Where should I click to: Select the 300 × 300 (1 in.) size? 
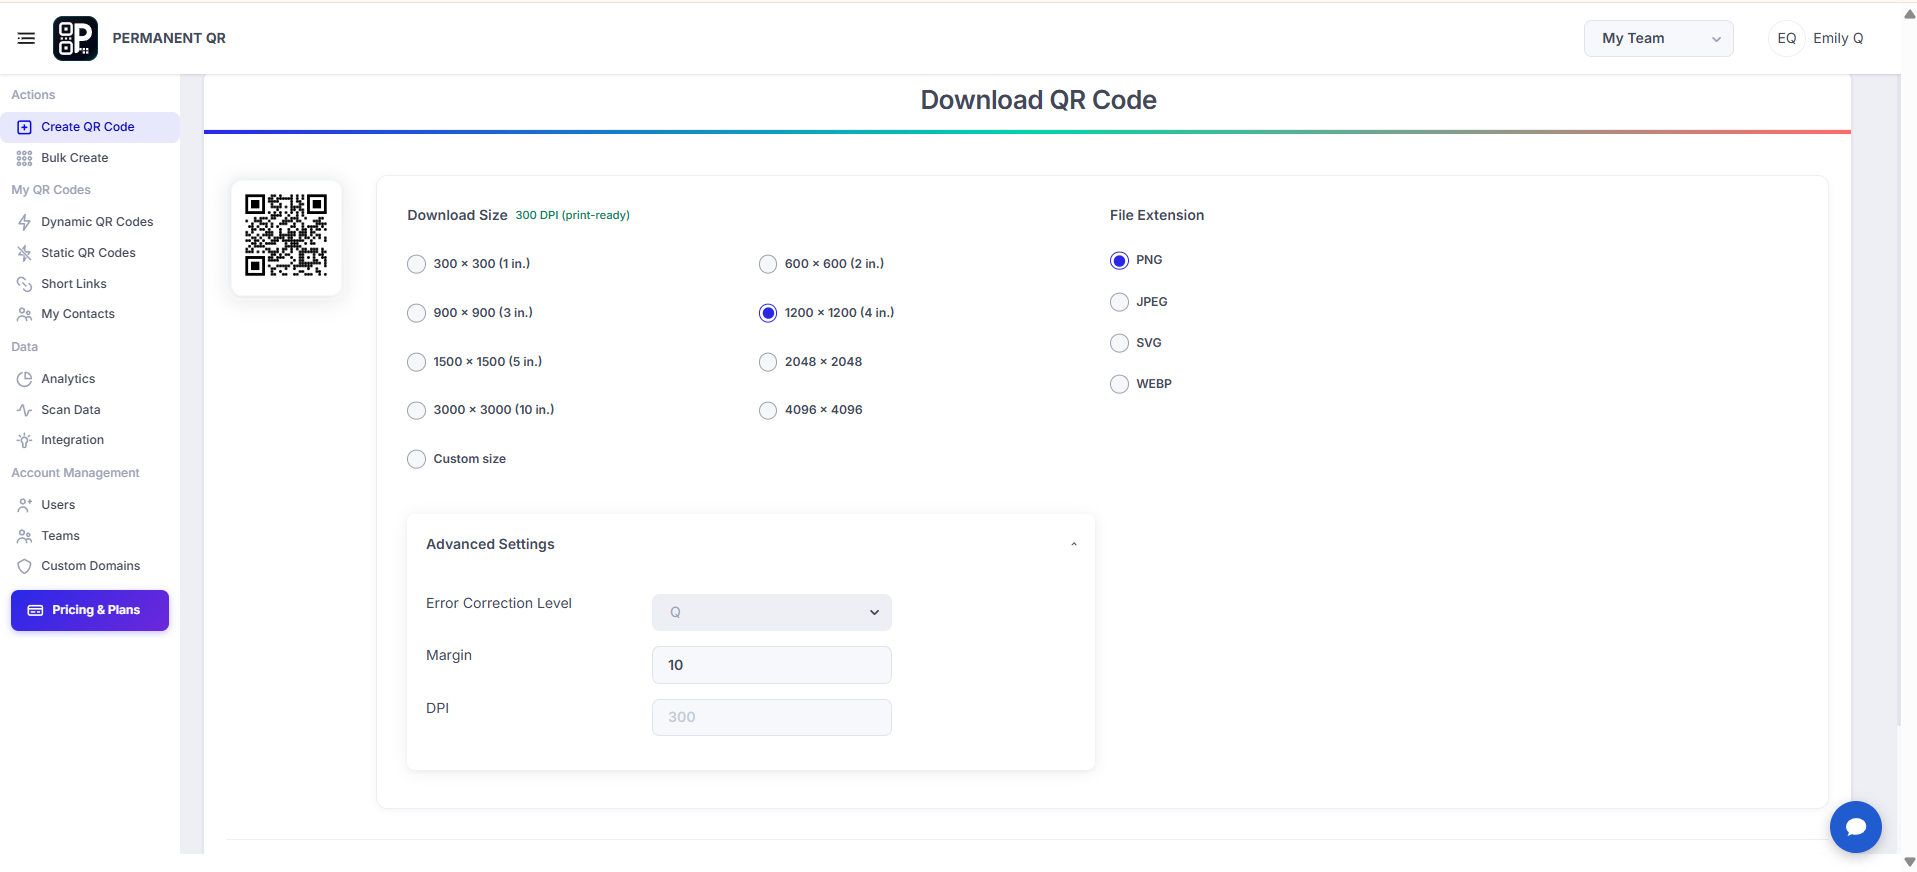tap(417, 264)
